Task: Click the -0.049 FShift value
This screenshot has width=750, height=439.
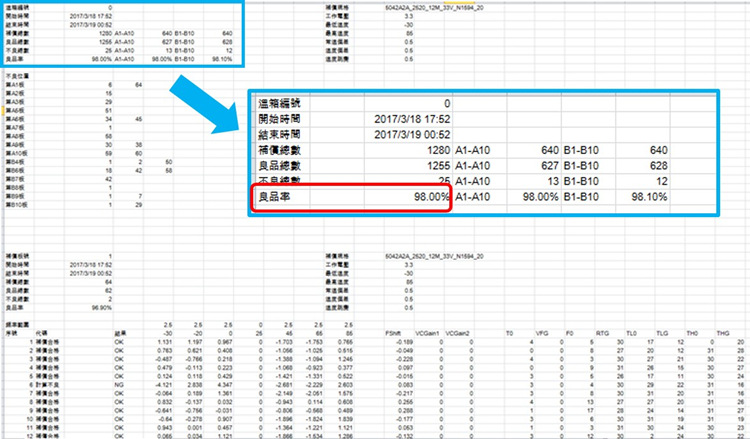Action: 405,350
